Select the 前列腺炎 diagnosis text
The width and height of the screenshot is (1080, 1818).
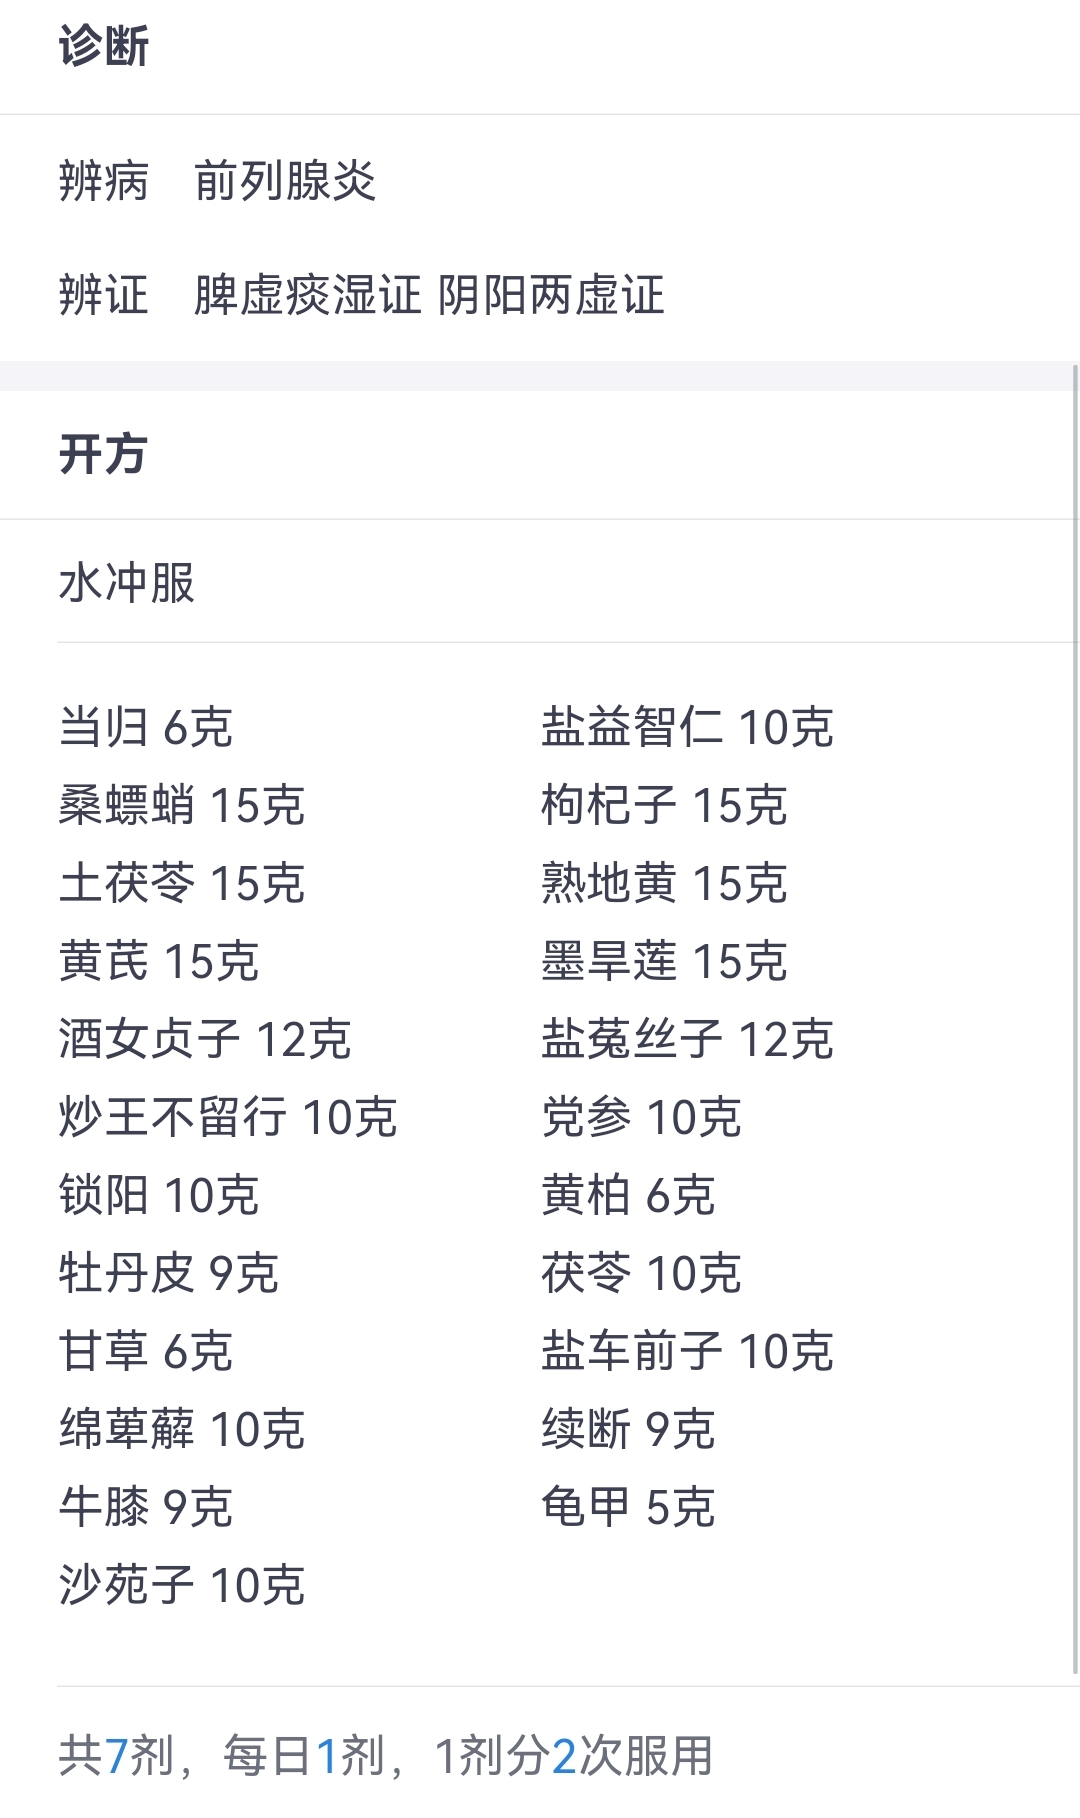pos(285,181)
